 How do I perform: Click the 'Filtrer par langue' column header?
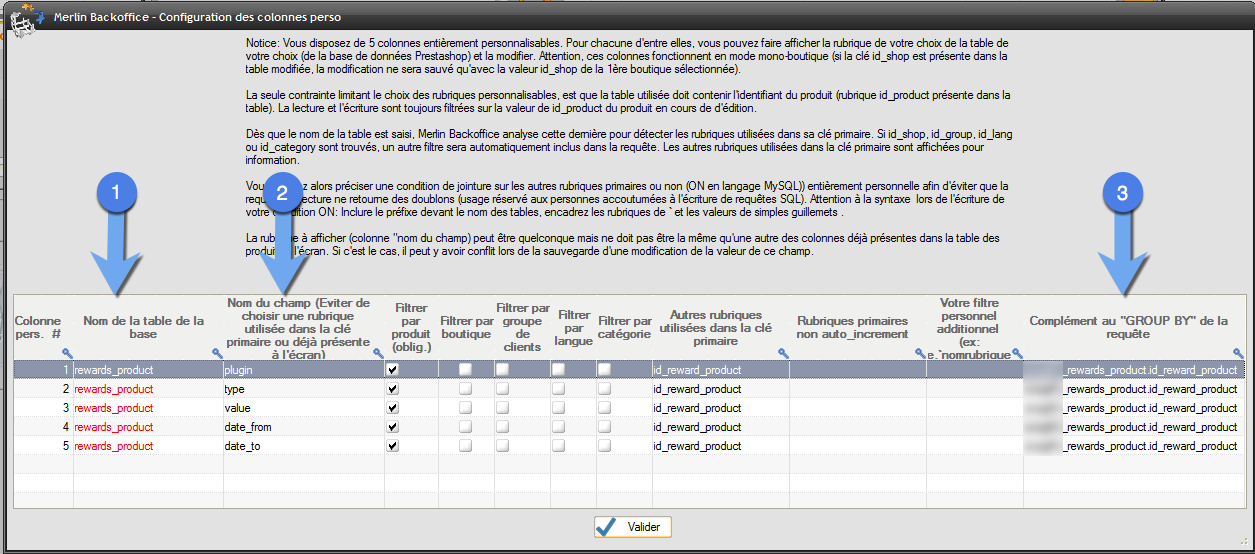574,325
